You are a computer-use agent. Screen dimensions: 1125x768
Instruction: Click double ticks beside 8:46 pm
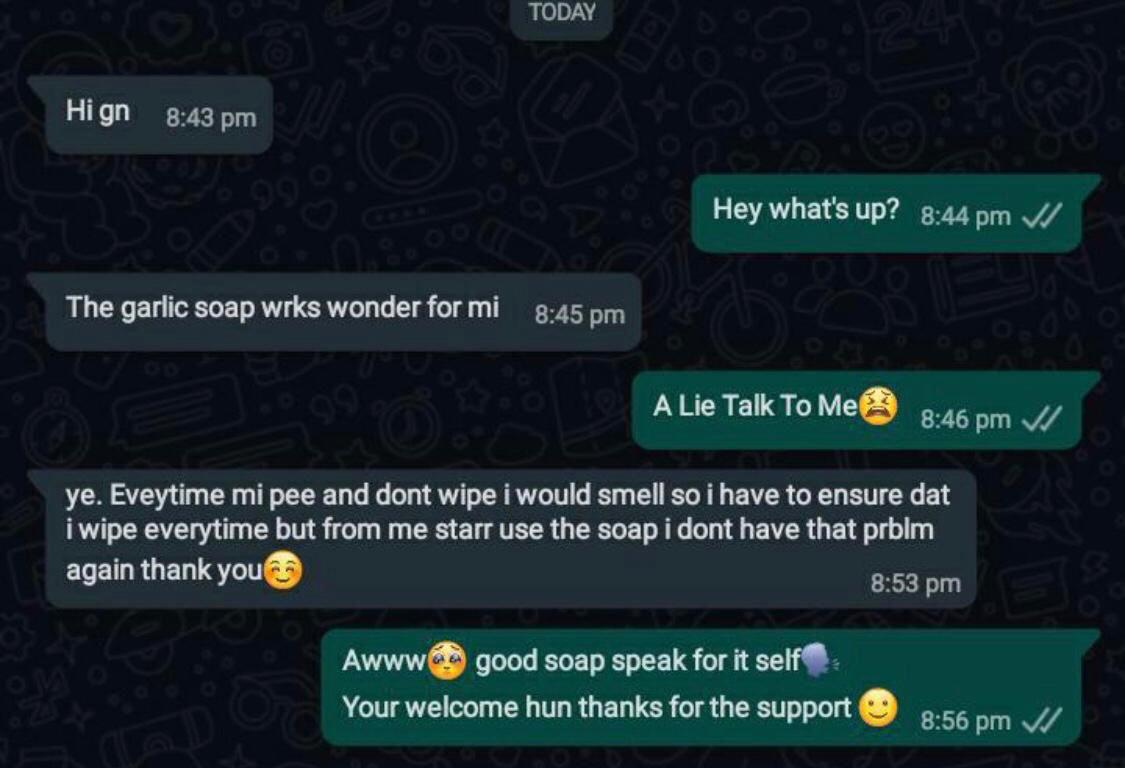(1040, 418)
